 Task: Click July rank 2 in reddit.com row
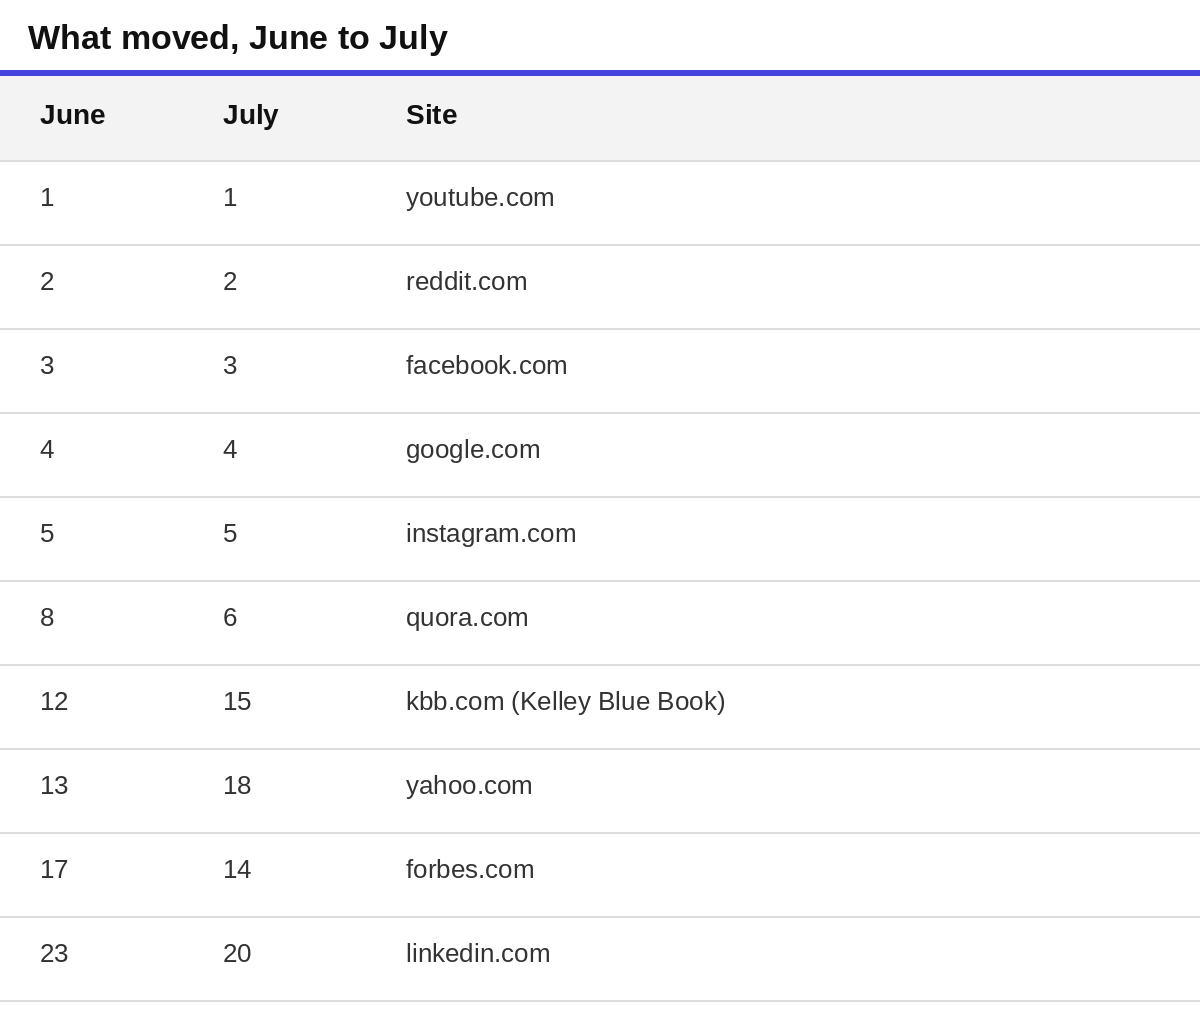pos(230,282)
